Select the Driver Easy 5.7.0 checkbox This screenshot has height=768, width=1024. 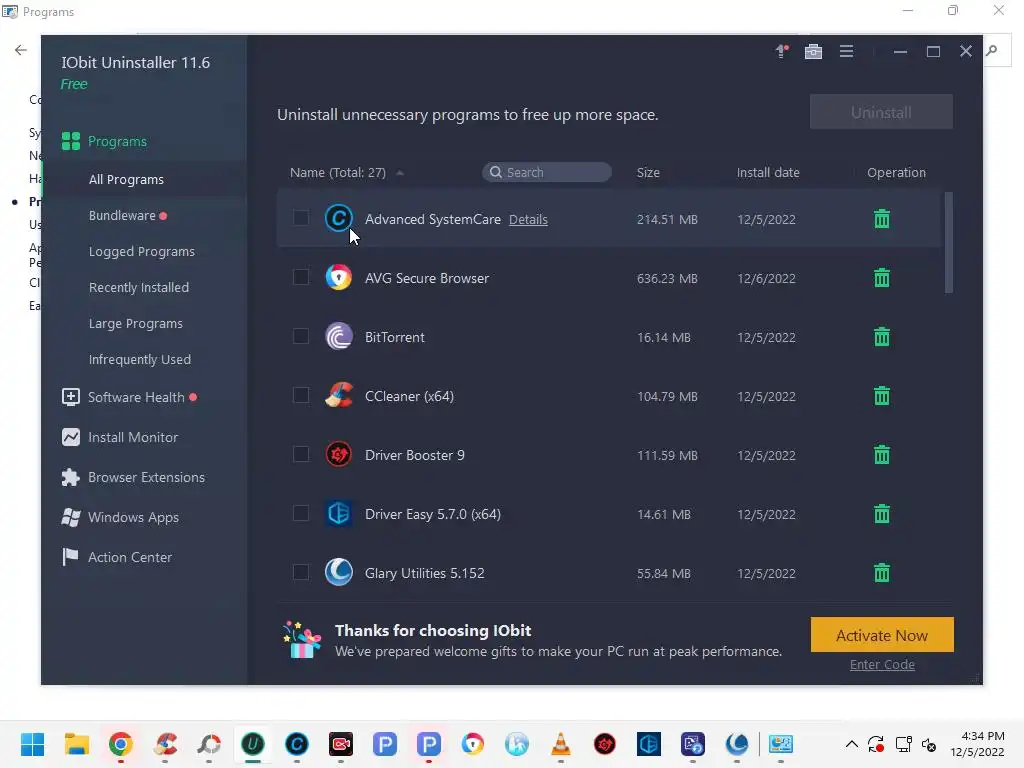click(x=301, y=513)
